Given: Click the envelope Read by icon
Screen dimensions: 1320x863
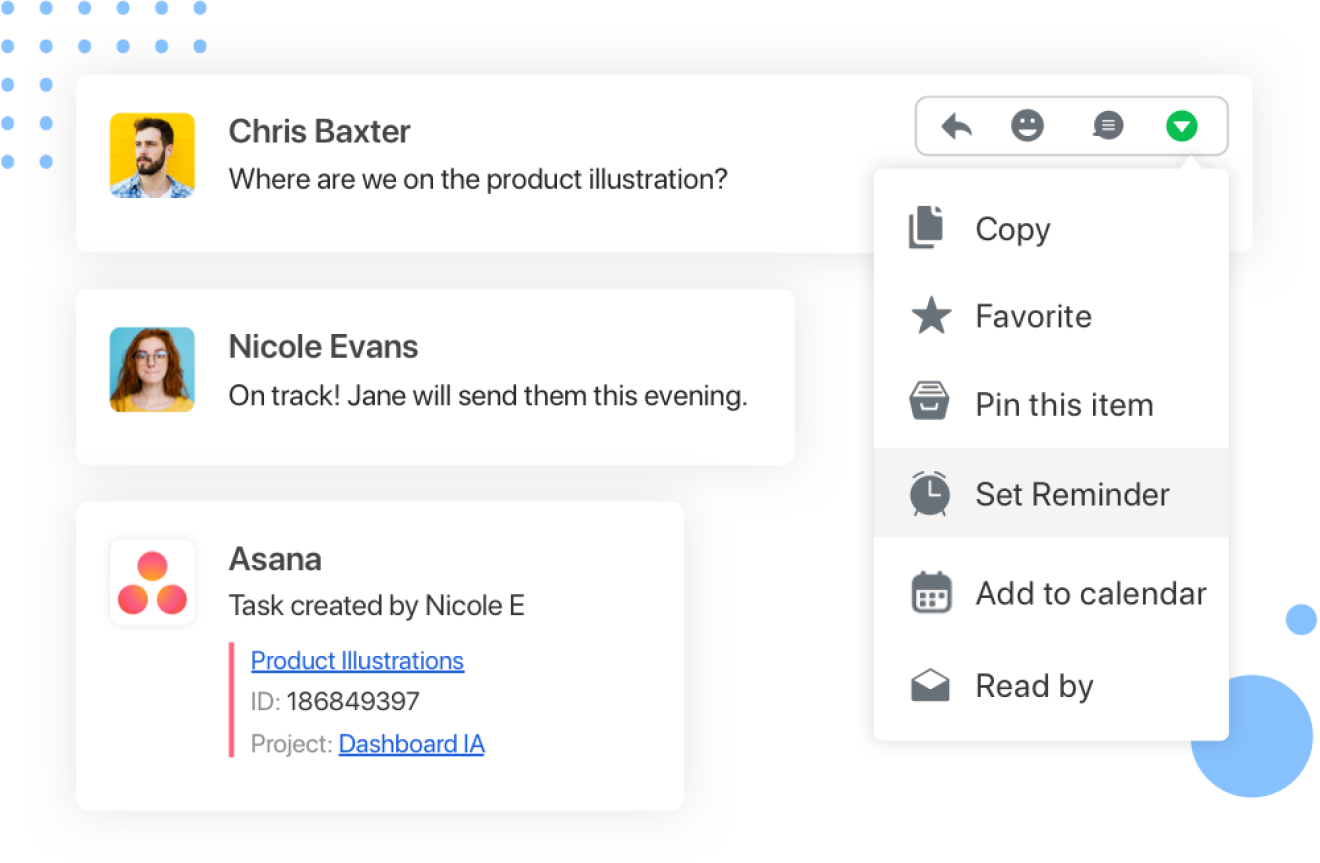Looking at the screenshot, I should click(x=928, y=685).
